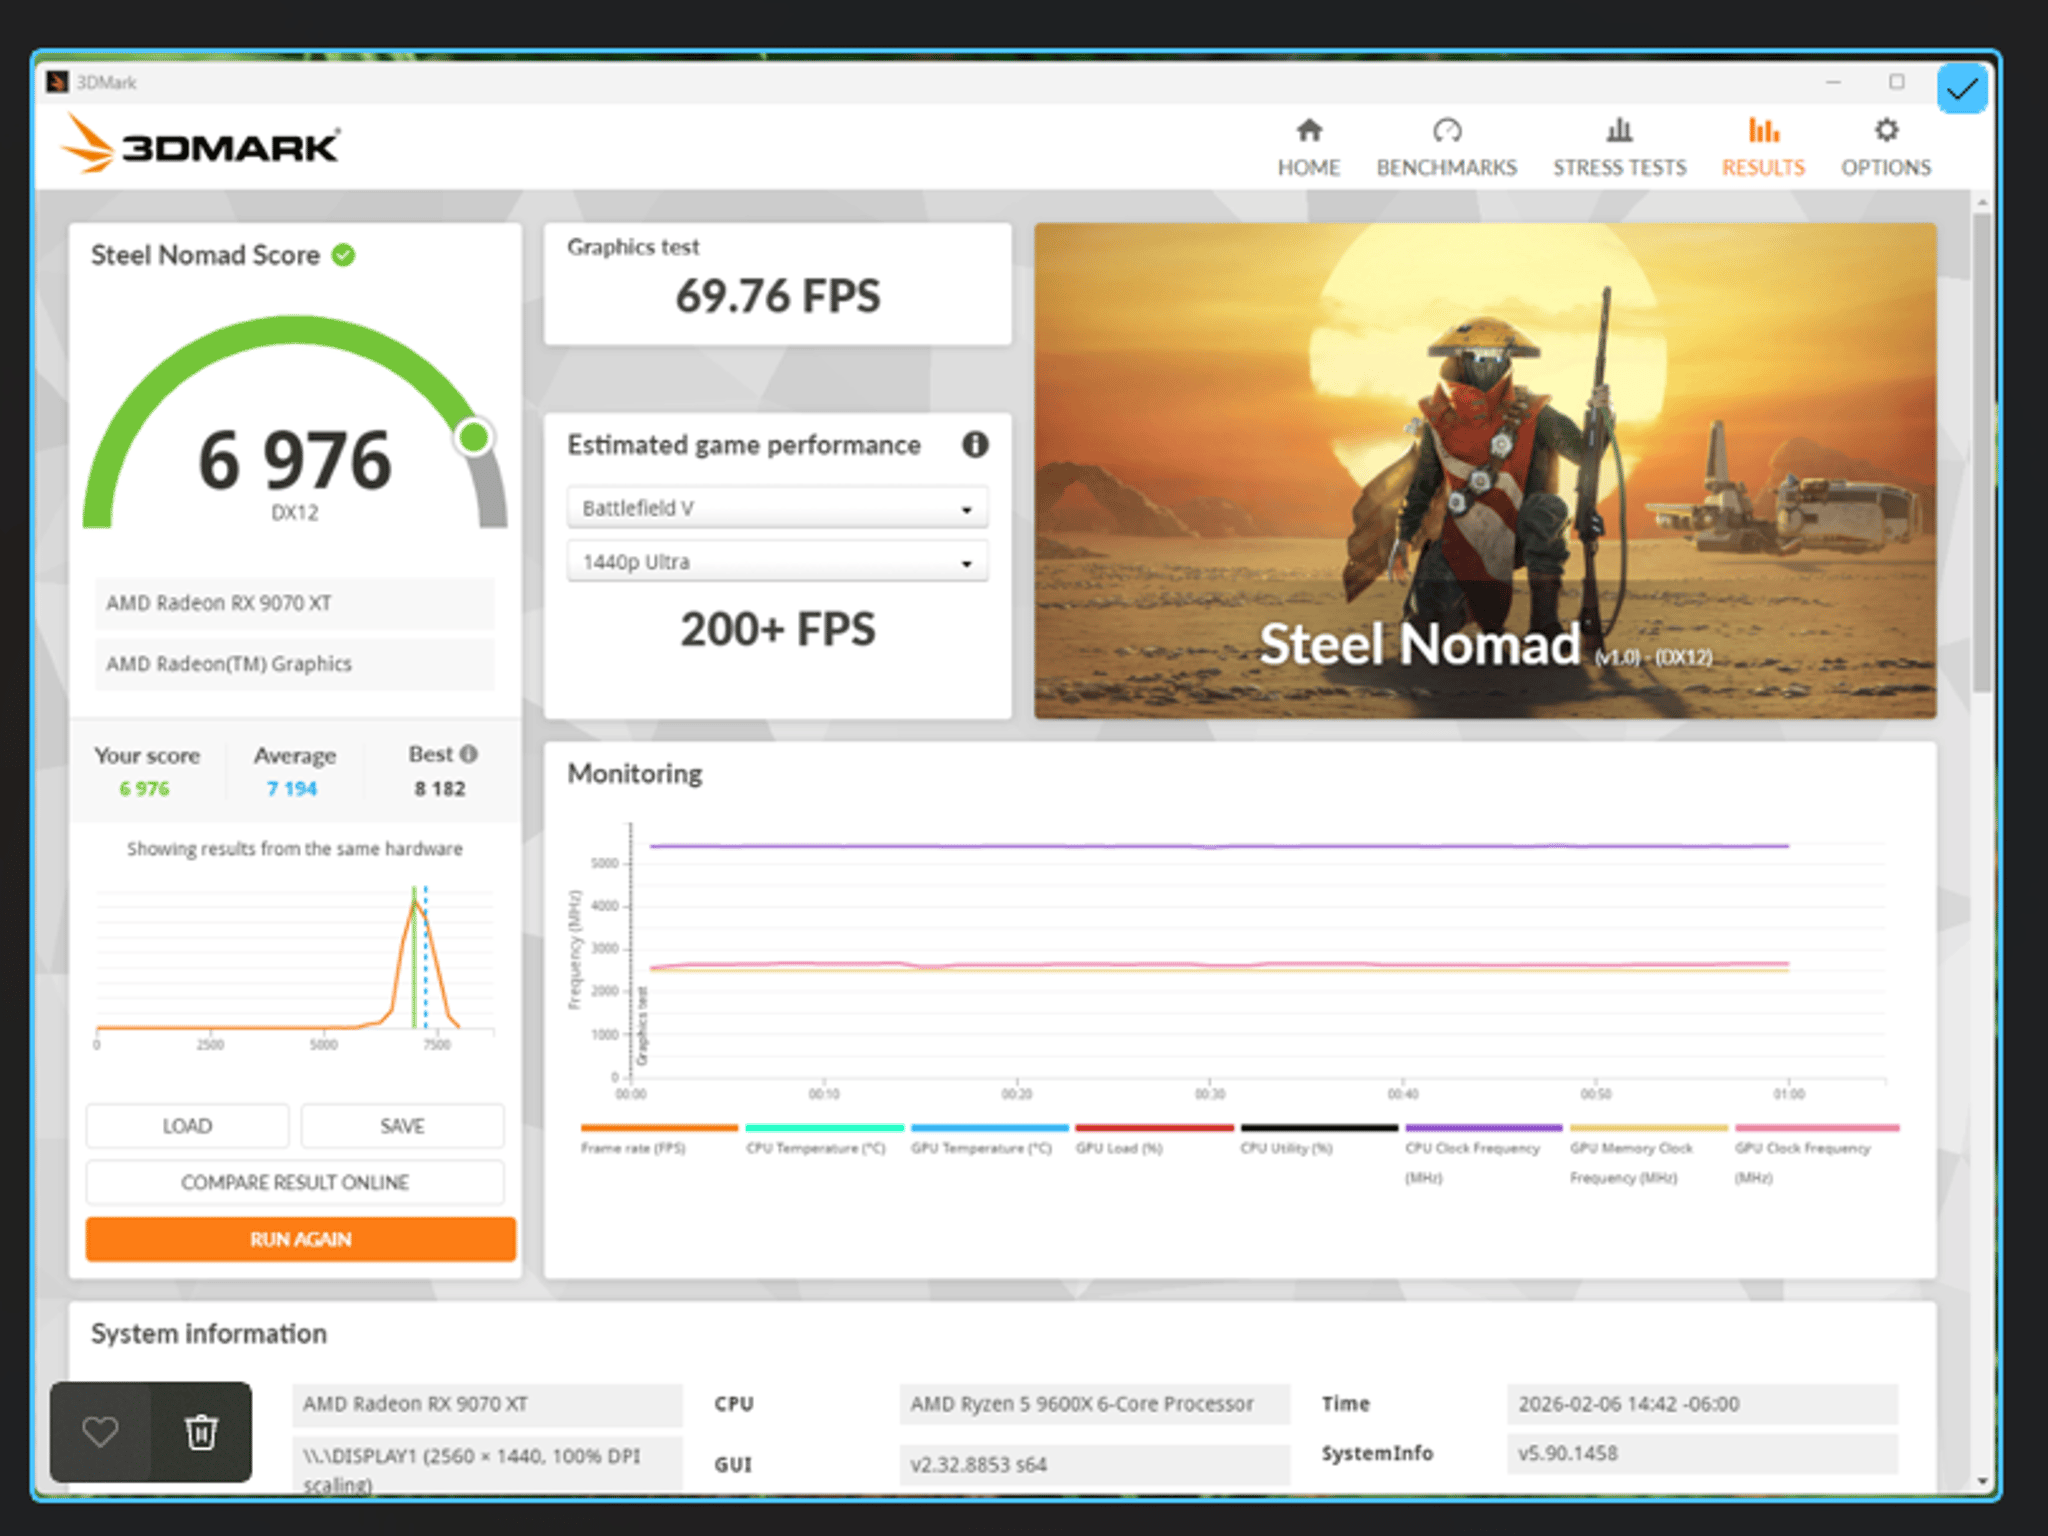Click the Steel Nomad benchmark image
Viewport: 2048px width, 1536px height.
[1485, 470]
